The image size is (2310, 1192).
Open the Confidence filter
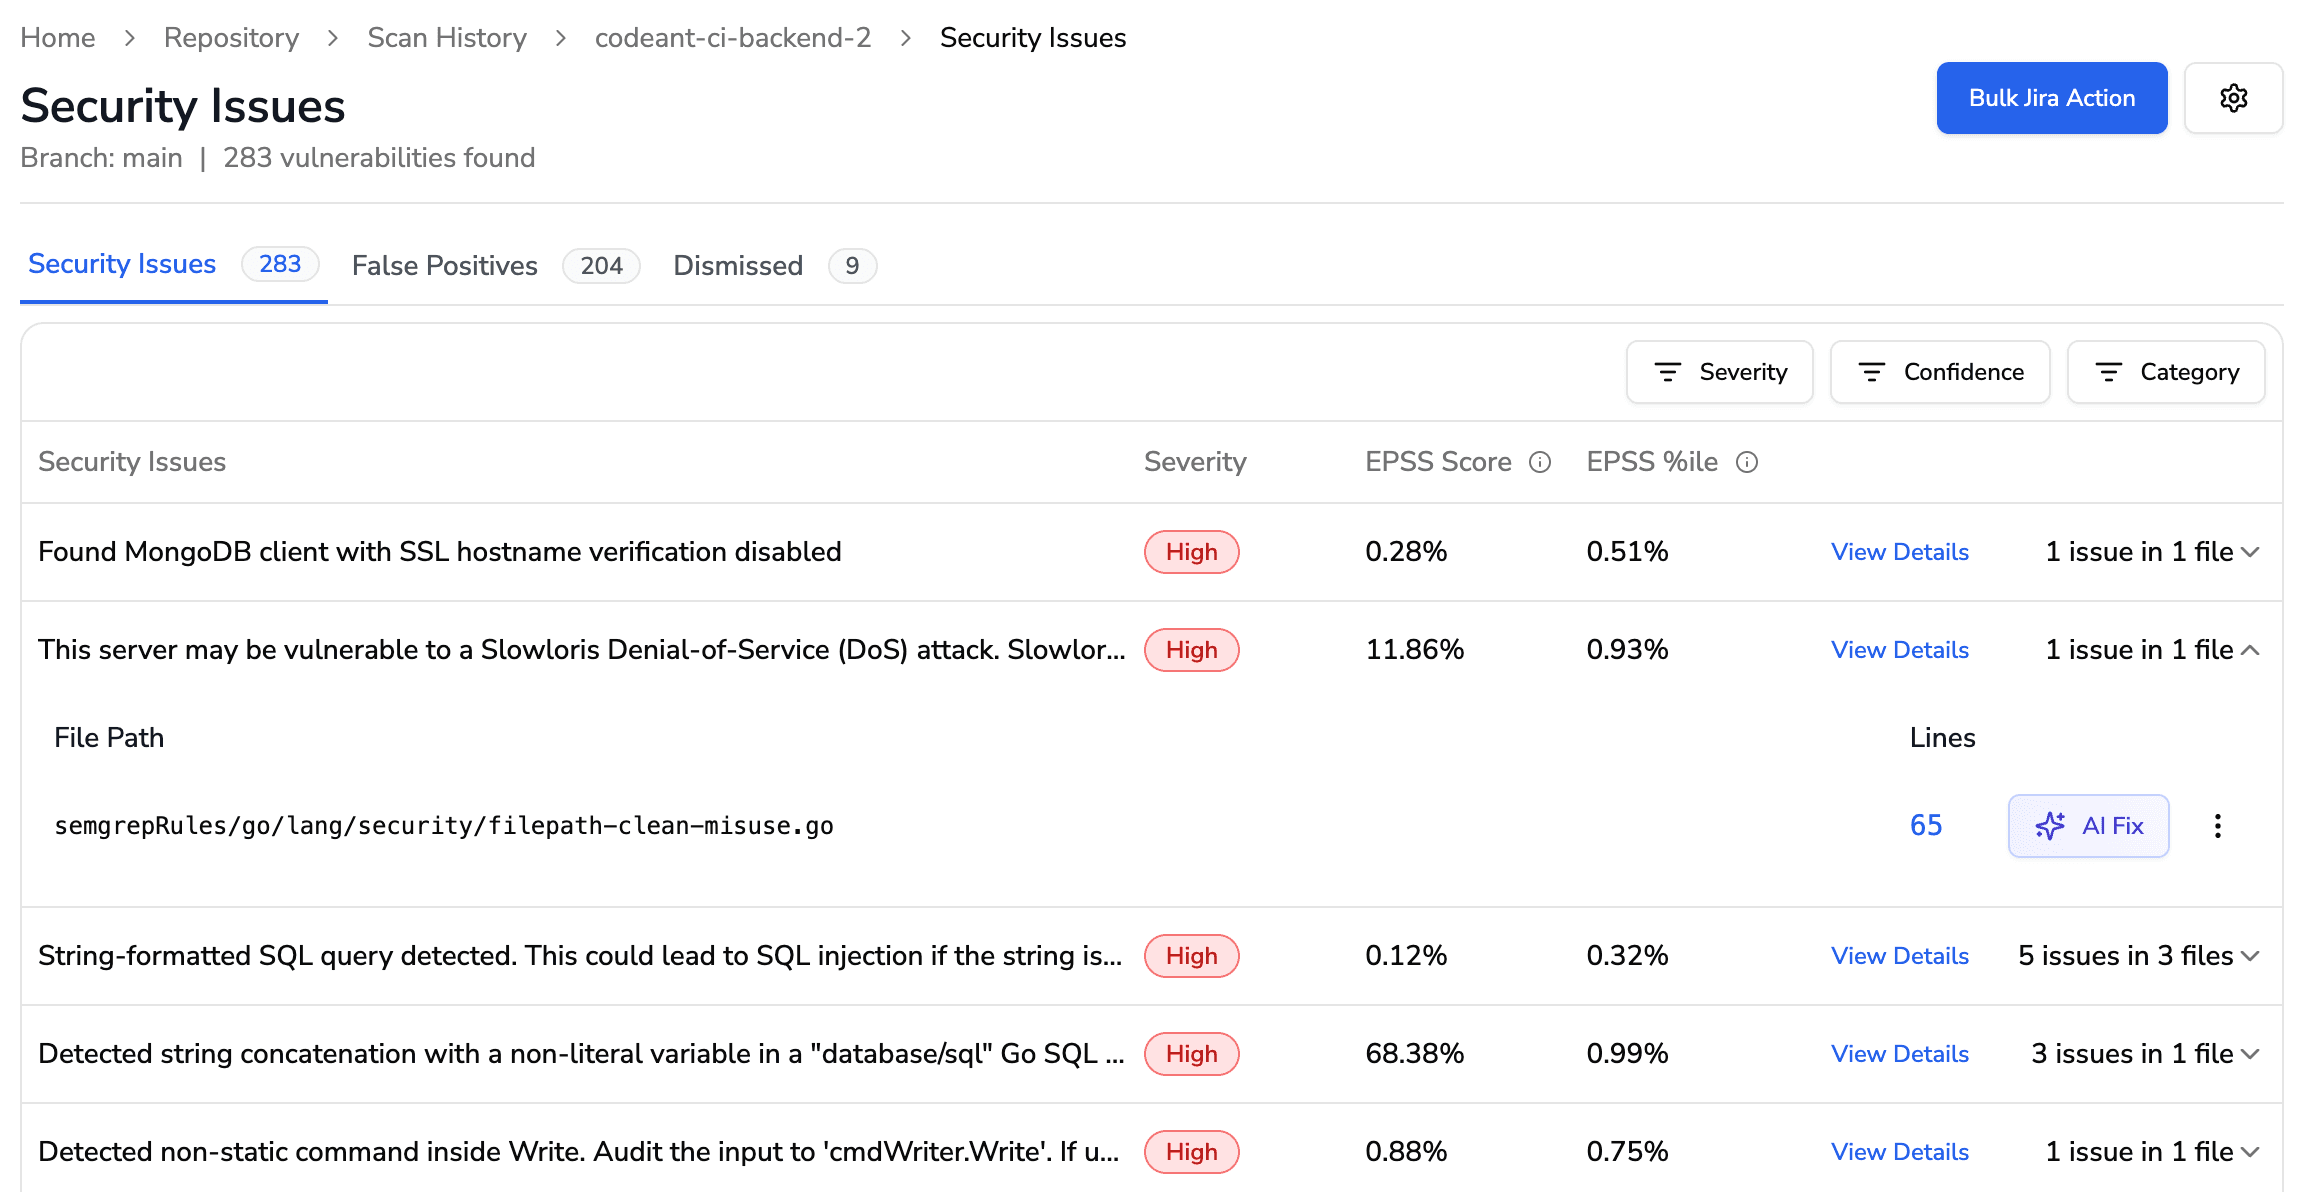click(1939, 372)
